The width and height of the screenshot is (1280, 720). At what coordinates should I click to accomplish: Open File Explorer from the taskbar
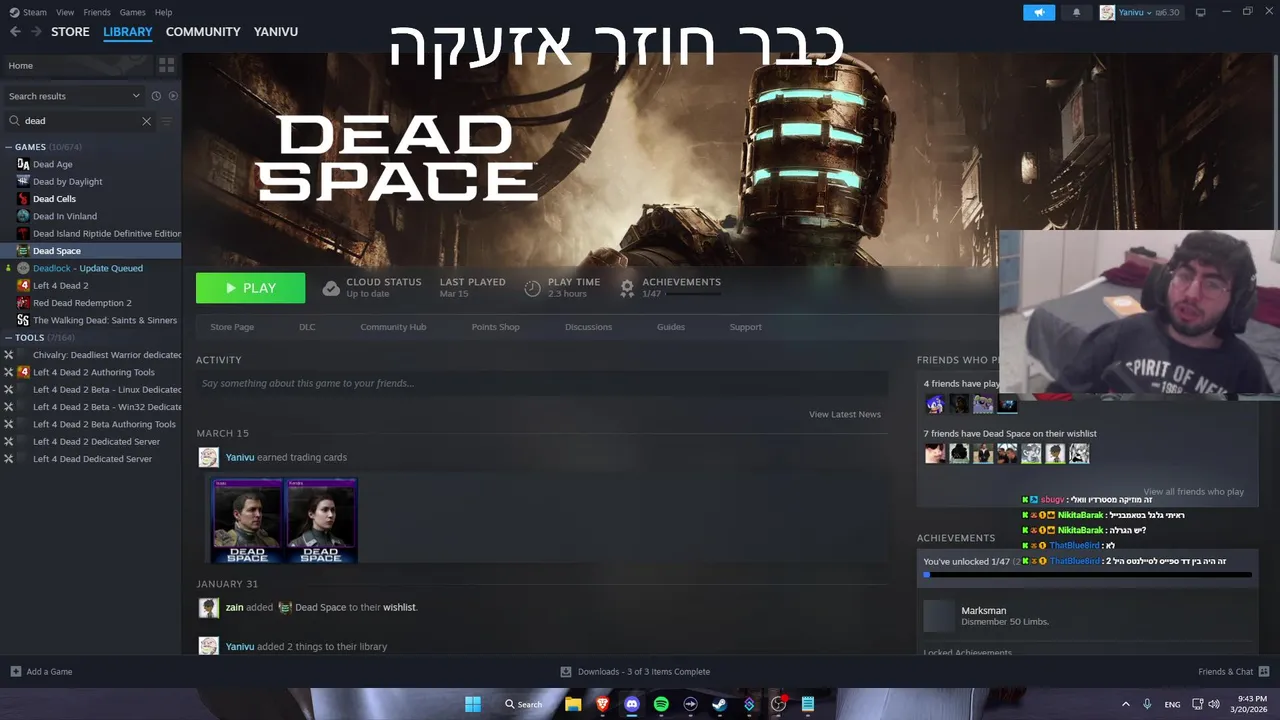(x=573, y=704)
